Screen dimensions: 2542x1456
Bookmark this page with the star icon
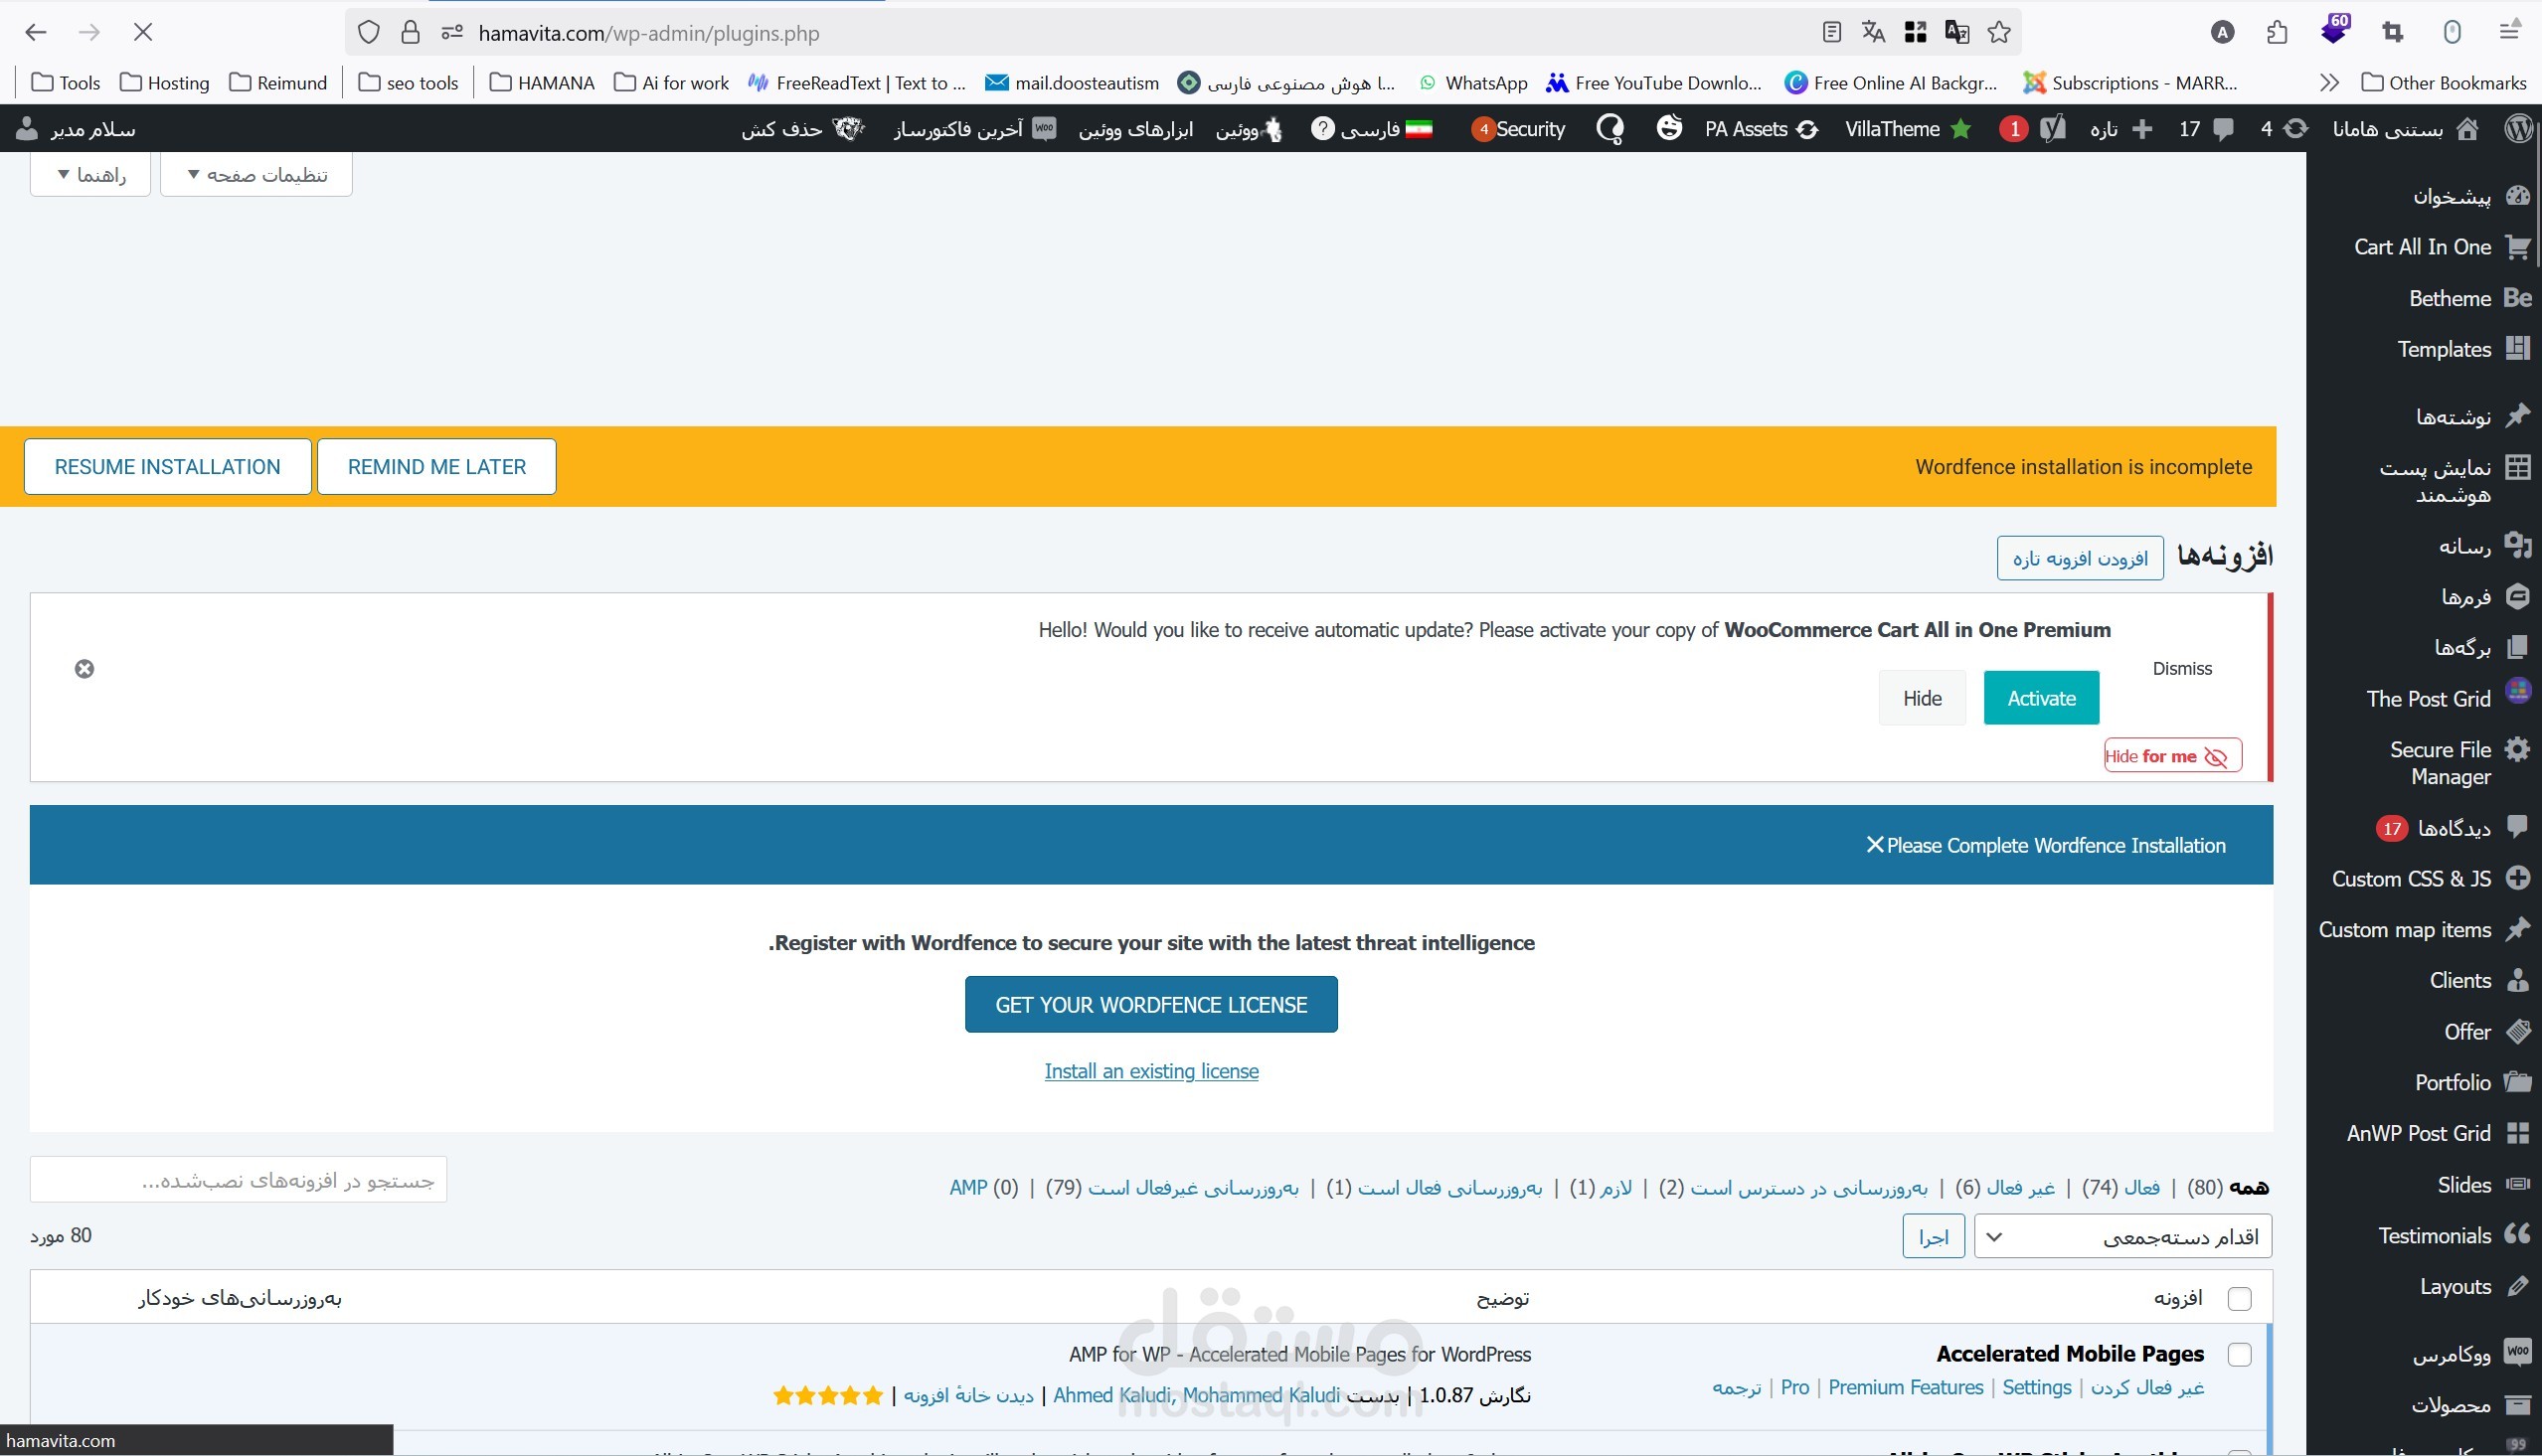coord(1999,33)
